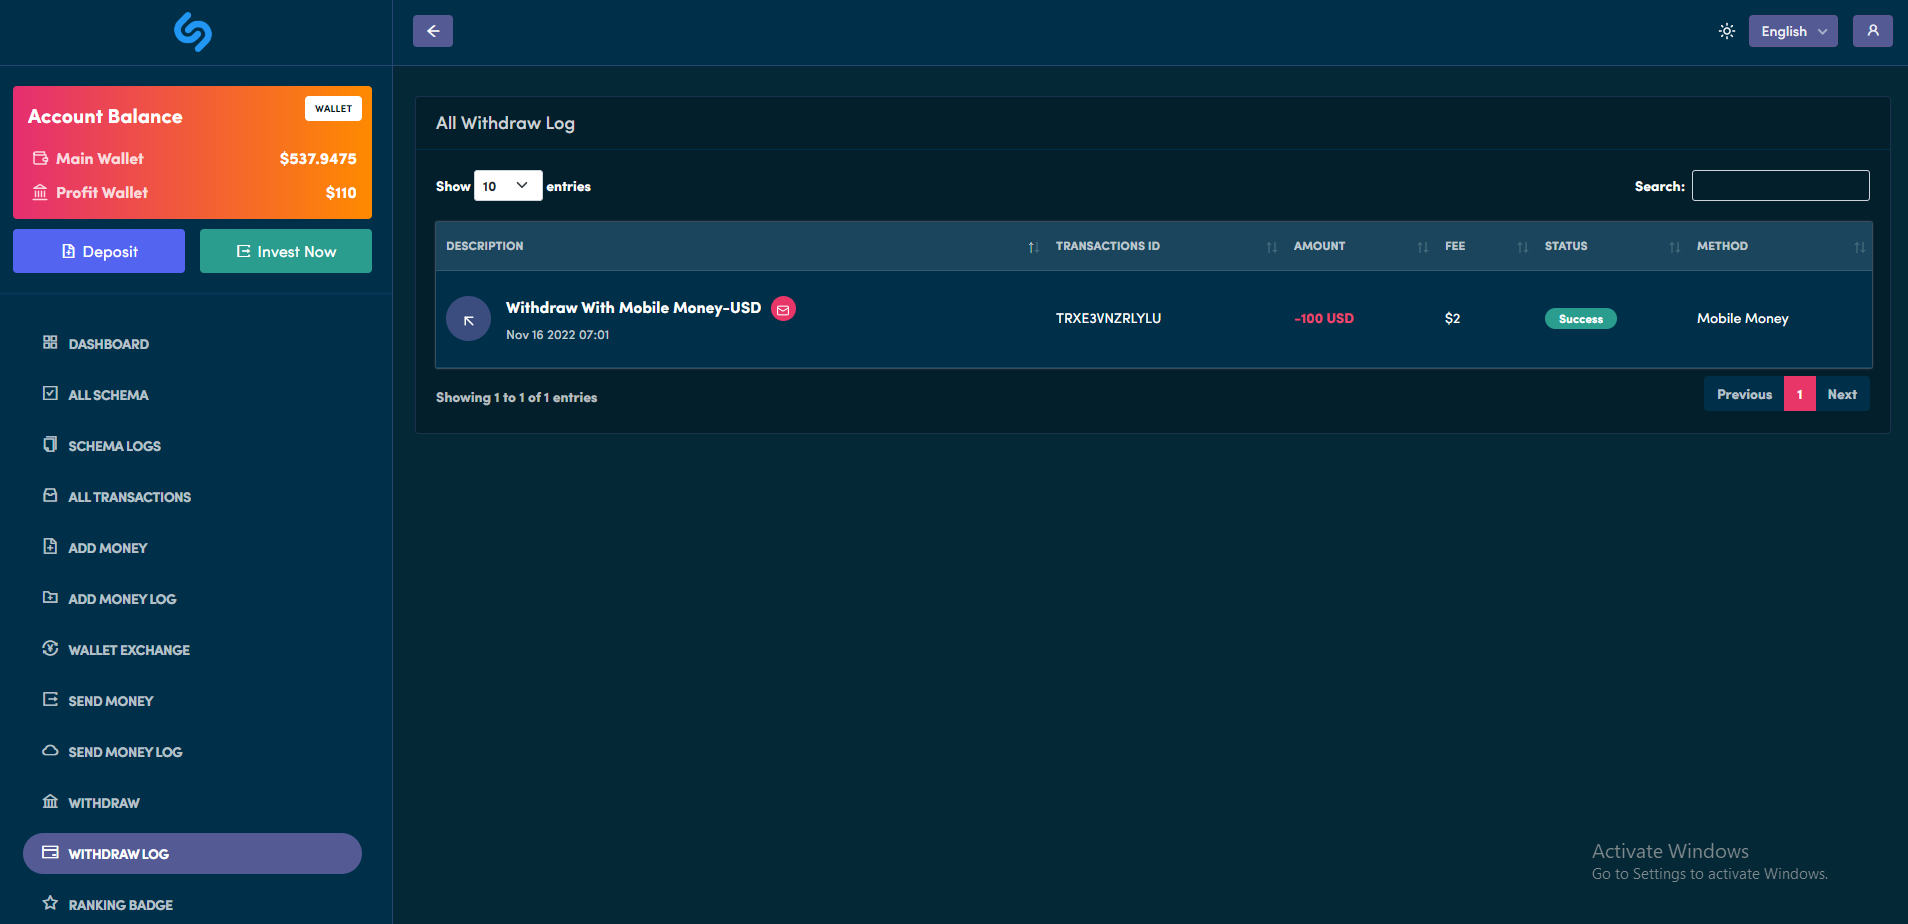Go to Wallet Exchange menu item

128,650
